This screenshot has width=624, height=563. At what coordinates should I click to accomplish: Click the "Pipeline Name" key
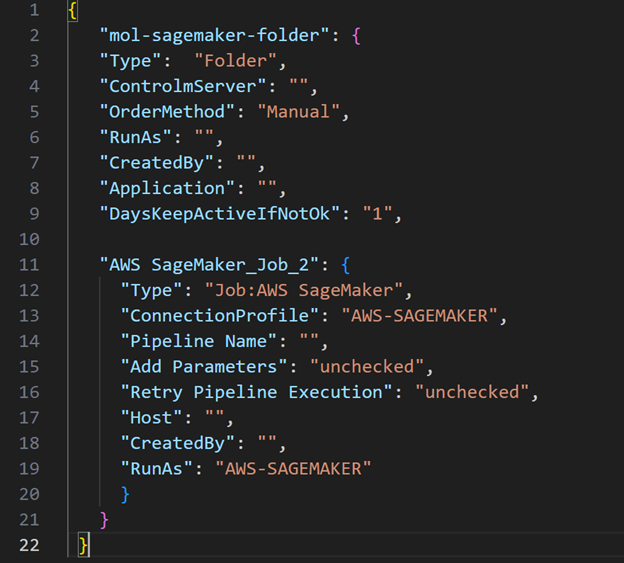pos(199,341)
